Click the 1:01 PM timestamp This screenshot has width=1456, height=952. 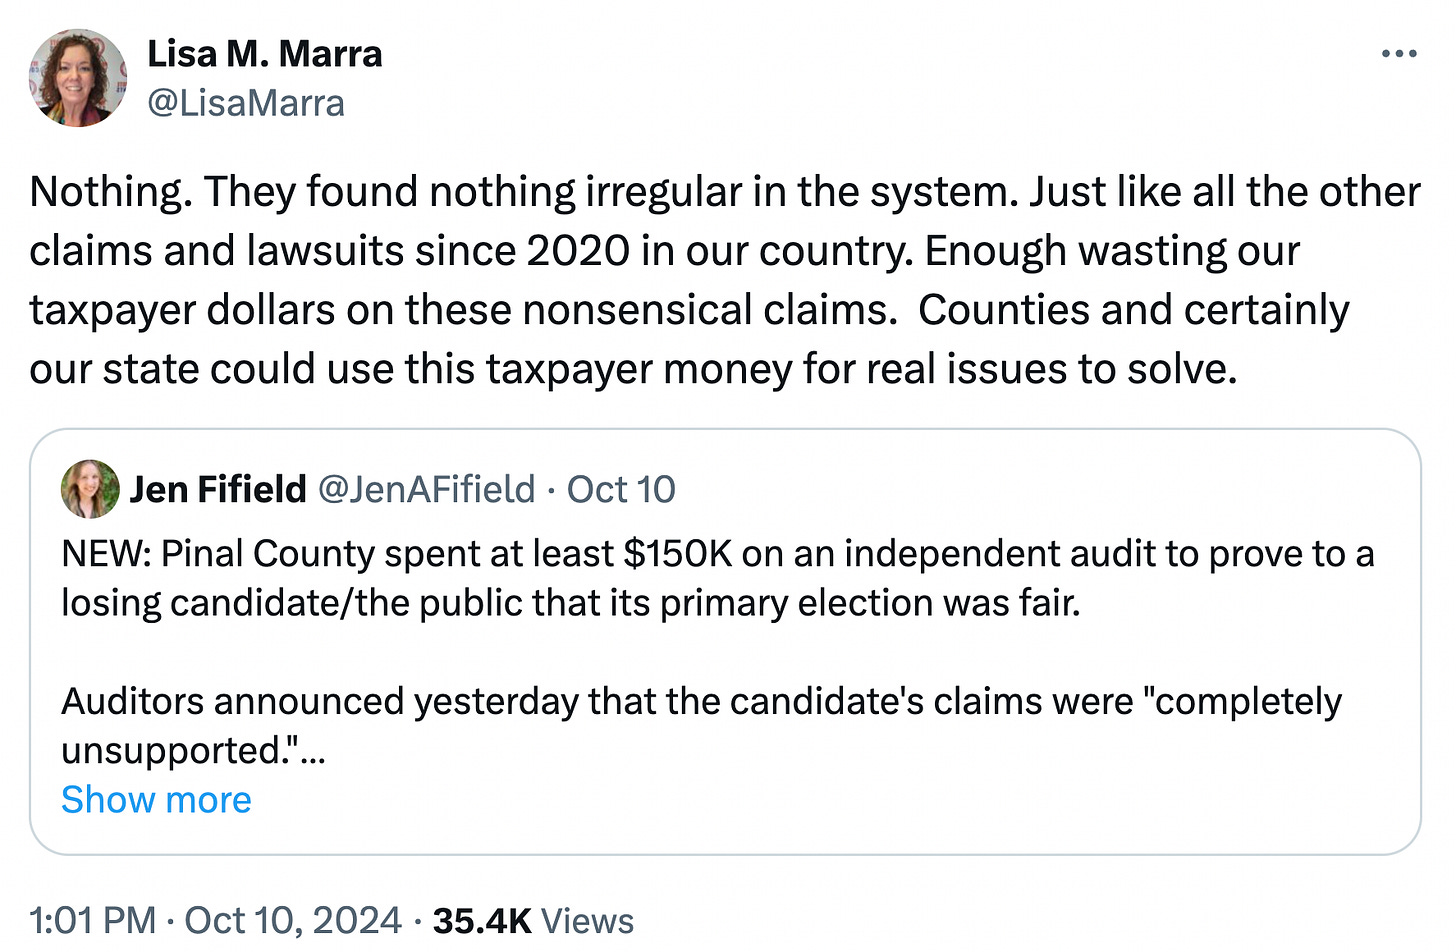[x=92, y=920]
